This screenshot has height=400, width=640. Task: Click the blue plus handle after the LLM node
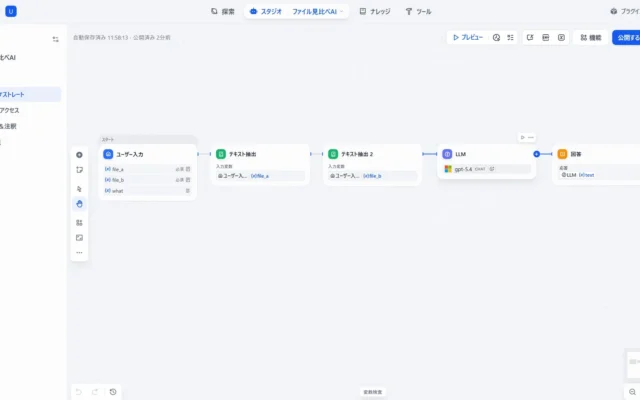click(537, 154)
